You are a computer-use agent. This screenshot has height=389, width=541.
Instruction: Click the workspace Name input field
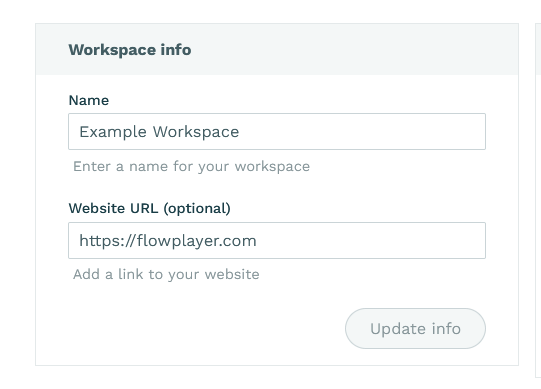(x=277, y=132)
